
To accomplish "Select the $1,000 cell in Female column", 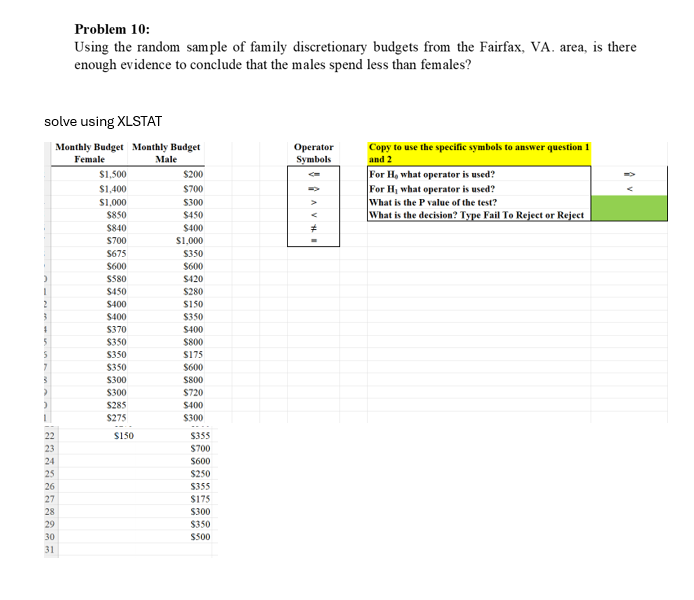I will click(x=89, y=202).
